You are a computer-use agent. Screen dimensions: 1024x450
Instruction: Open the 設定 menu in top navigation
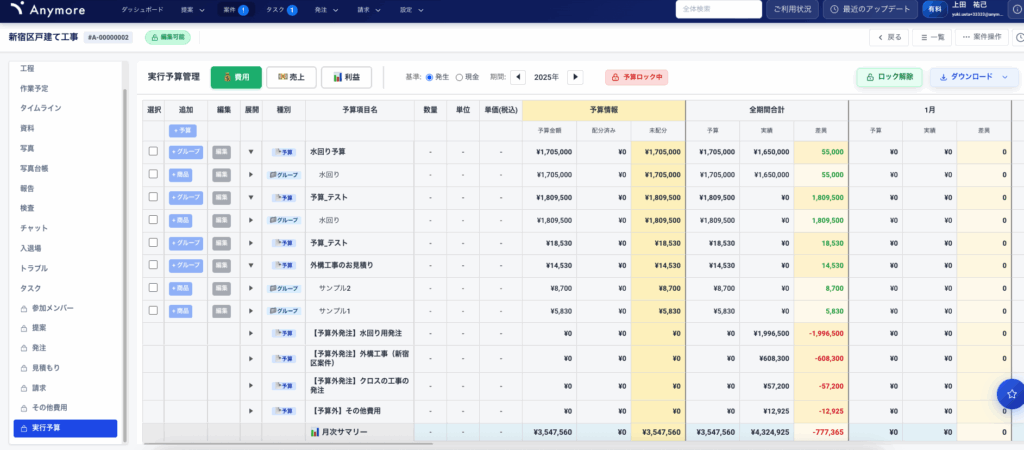tap(411, 10)
